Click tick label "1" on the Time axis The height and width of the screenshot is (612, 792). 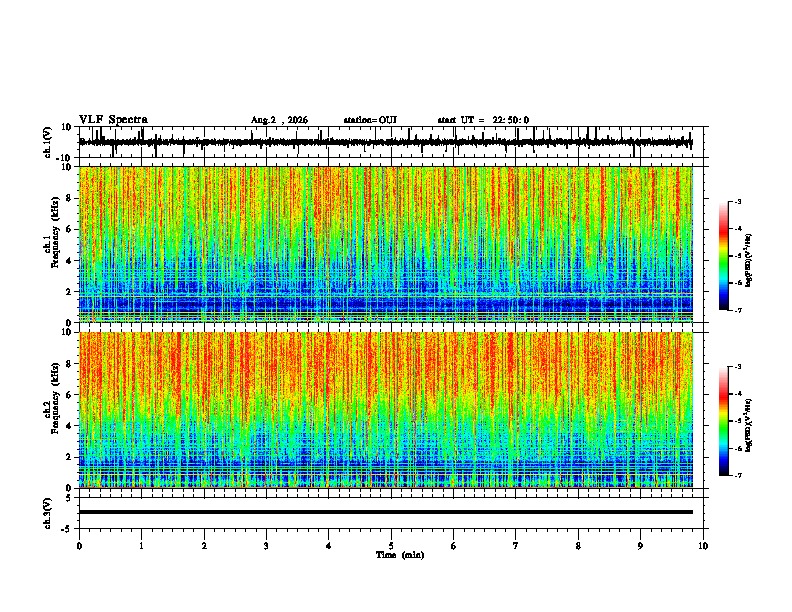tap(141, 546)
